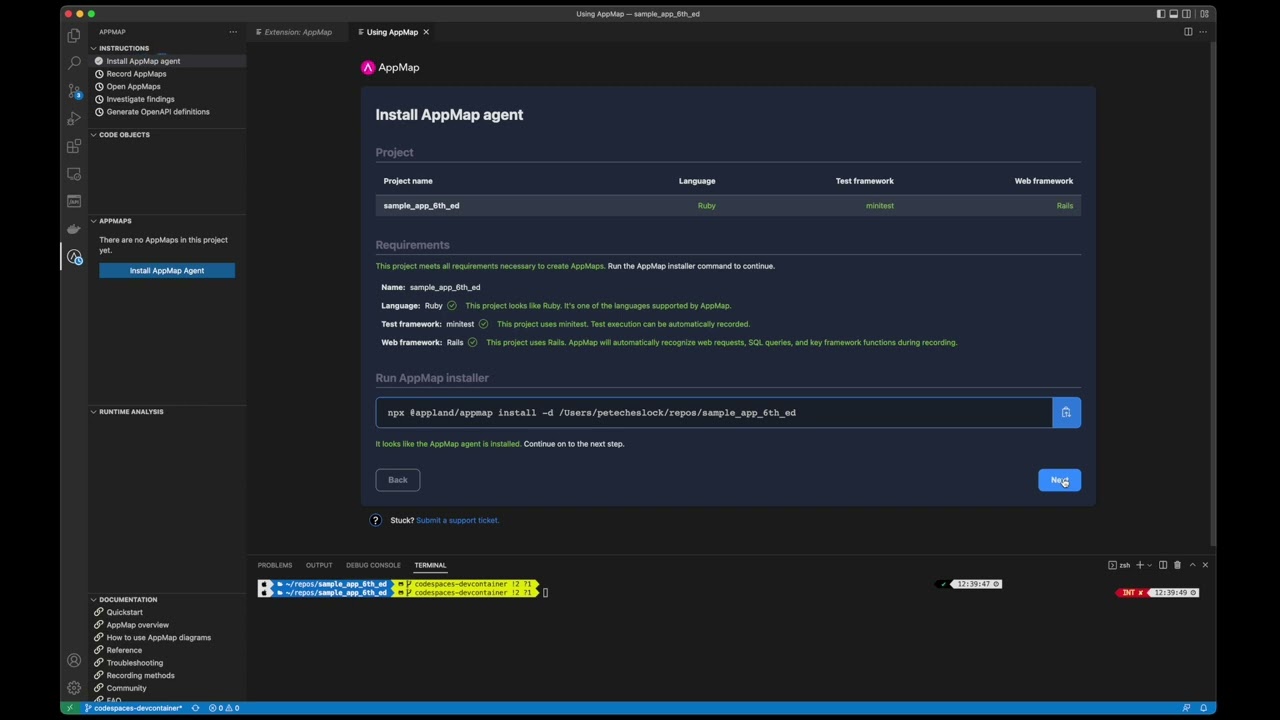The image size is (1280, 720).
Task: Click the blue Install AppMap Agent button
Action: 167,270
